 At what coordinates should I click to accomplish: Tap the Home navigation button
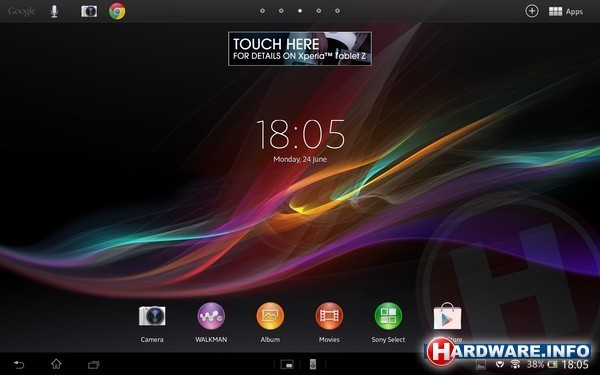pyautogui.click(x=56, y=364)
